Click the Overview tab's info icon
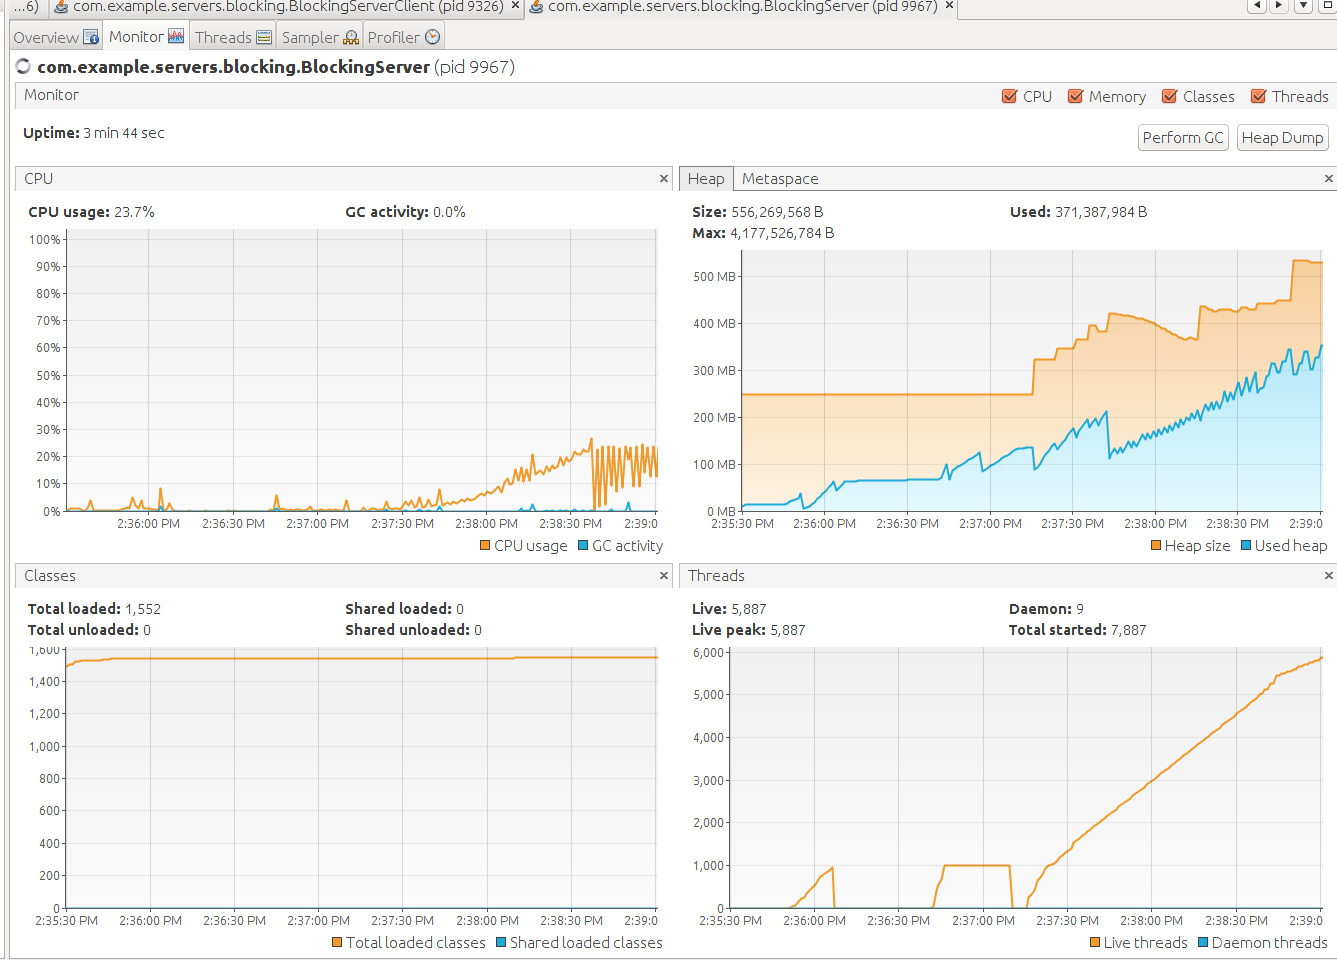 click(x=91, y=37)
